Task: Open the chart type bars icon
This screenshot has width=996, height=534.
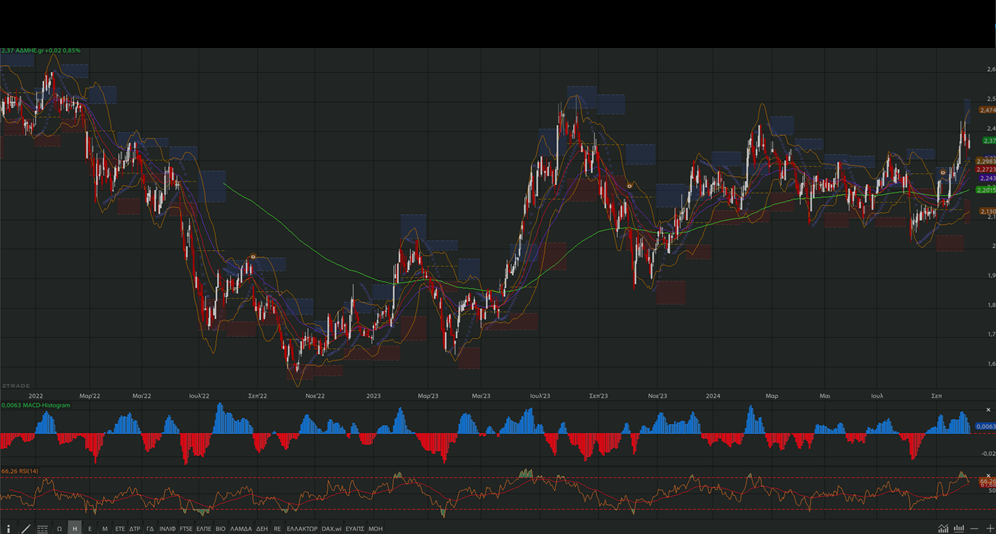Action: coord(959,528)
